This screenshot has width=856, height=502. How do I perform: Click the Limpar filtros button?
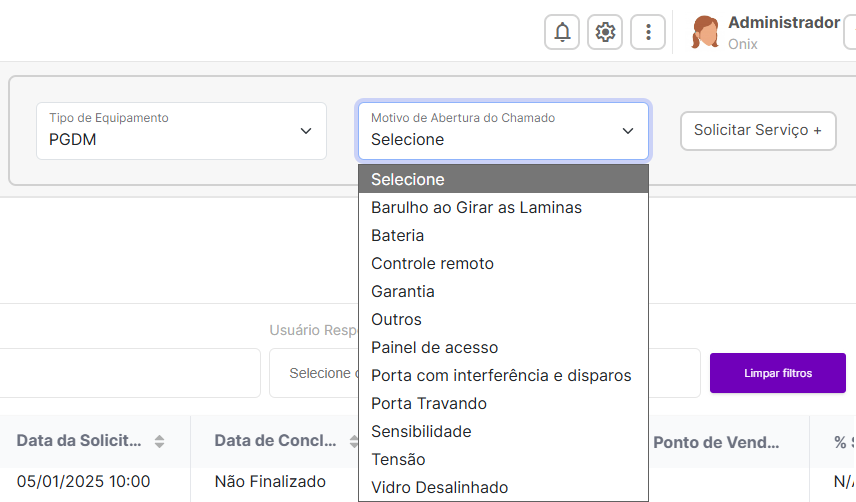coord(777,373)
